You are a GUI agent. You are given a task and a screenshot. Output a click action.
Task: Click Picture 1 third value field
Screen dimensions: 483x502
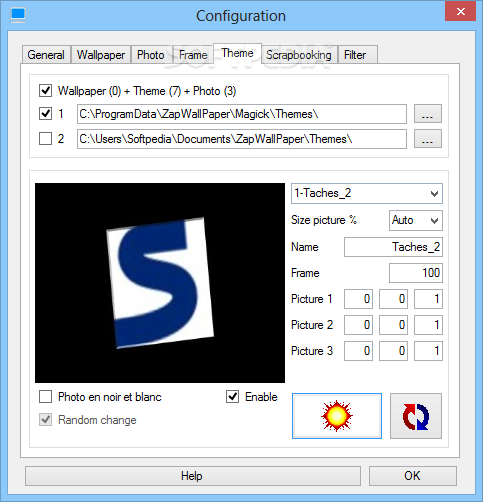[428, 299]
